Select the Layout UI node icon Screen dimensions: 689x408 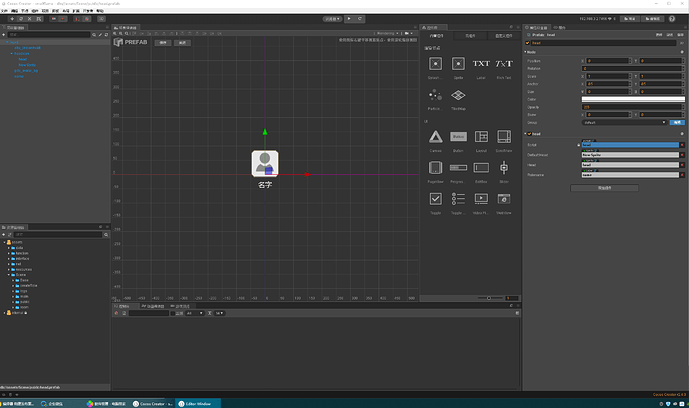(481, 137)
